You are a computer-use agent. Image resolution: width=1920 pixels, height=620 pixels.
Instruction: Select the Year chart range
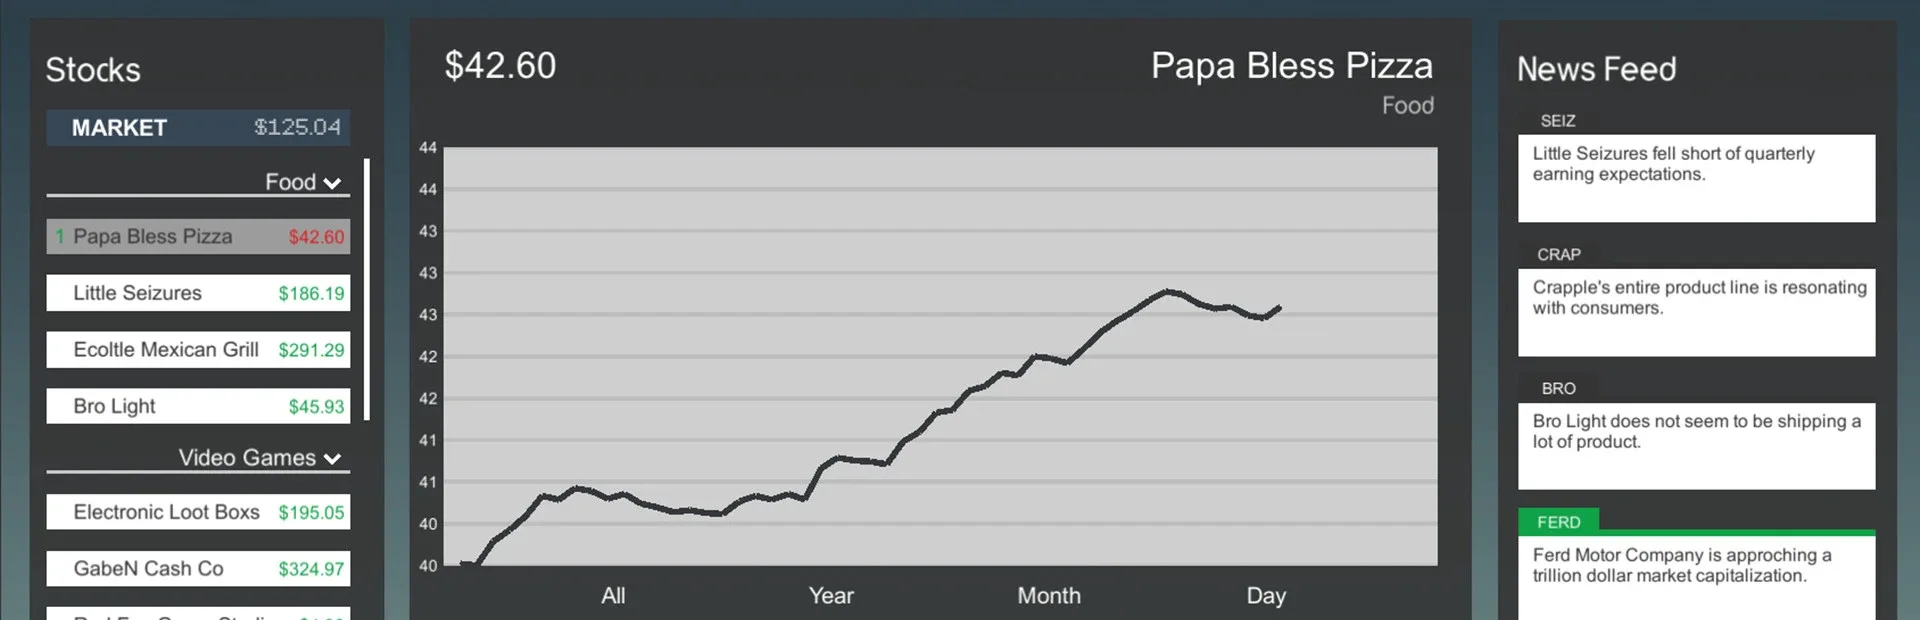coord(830,595)
